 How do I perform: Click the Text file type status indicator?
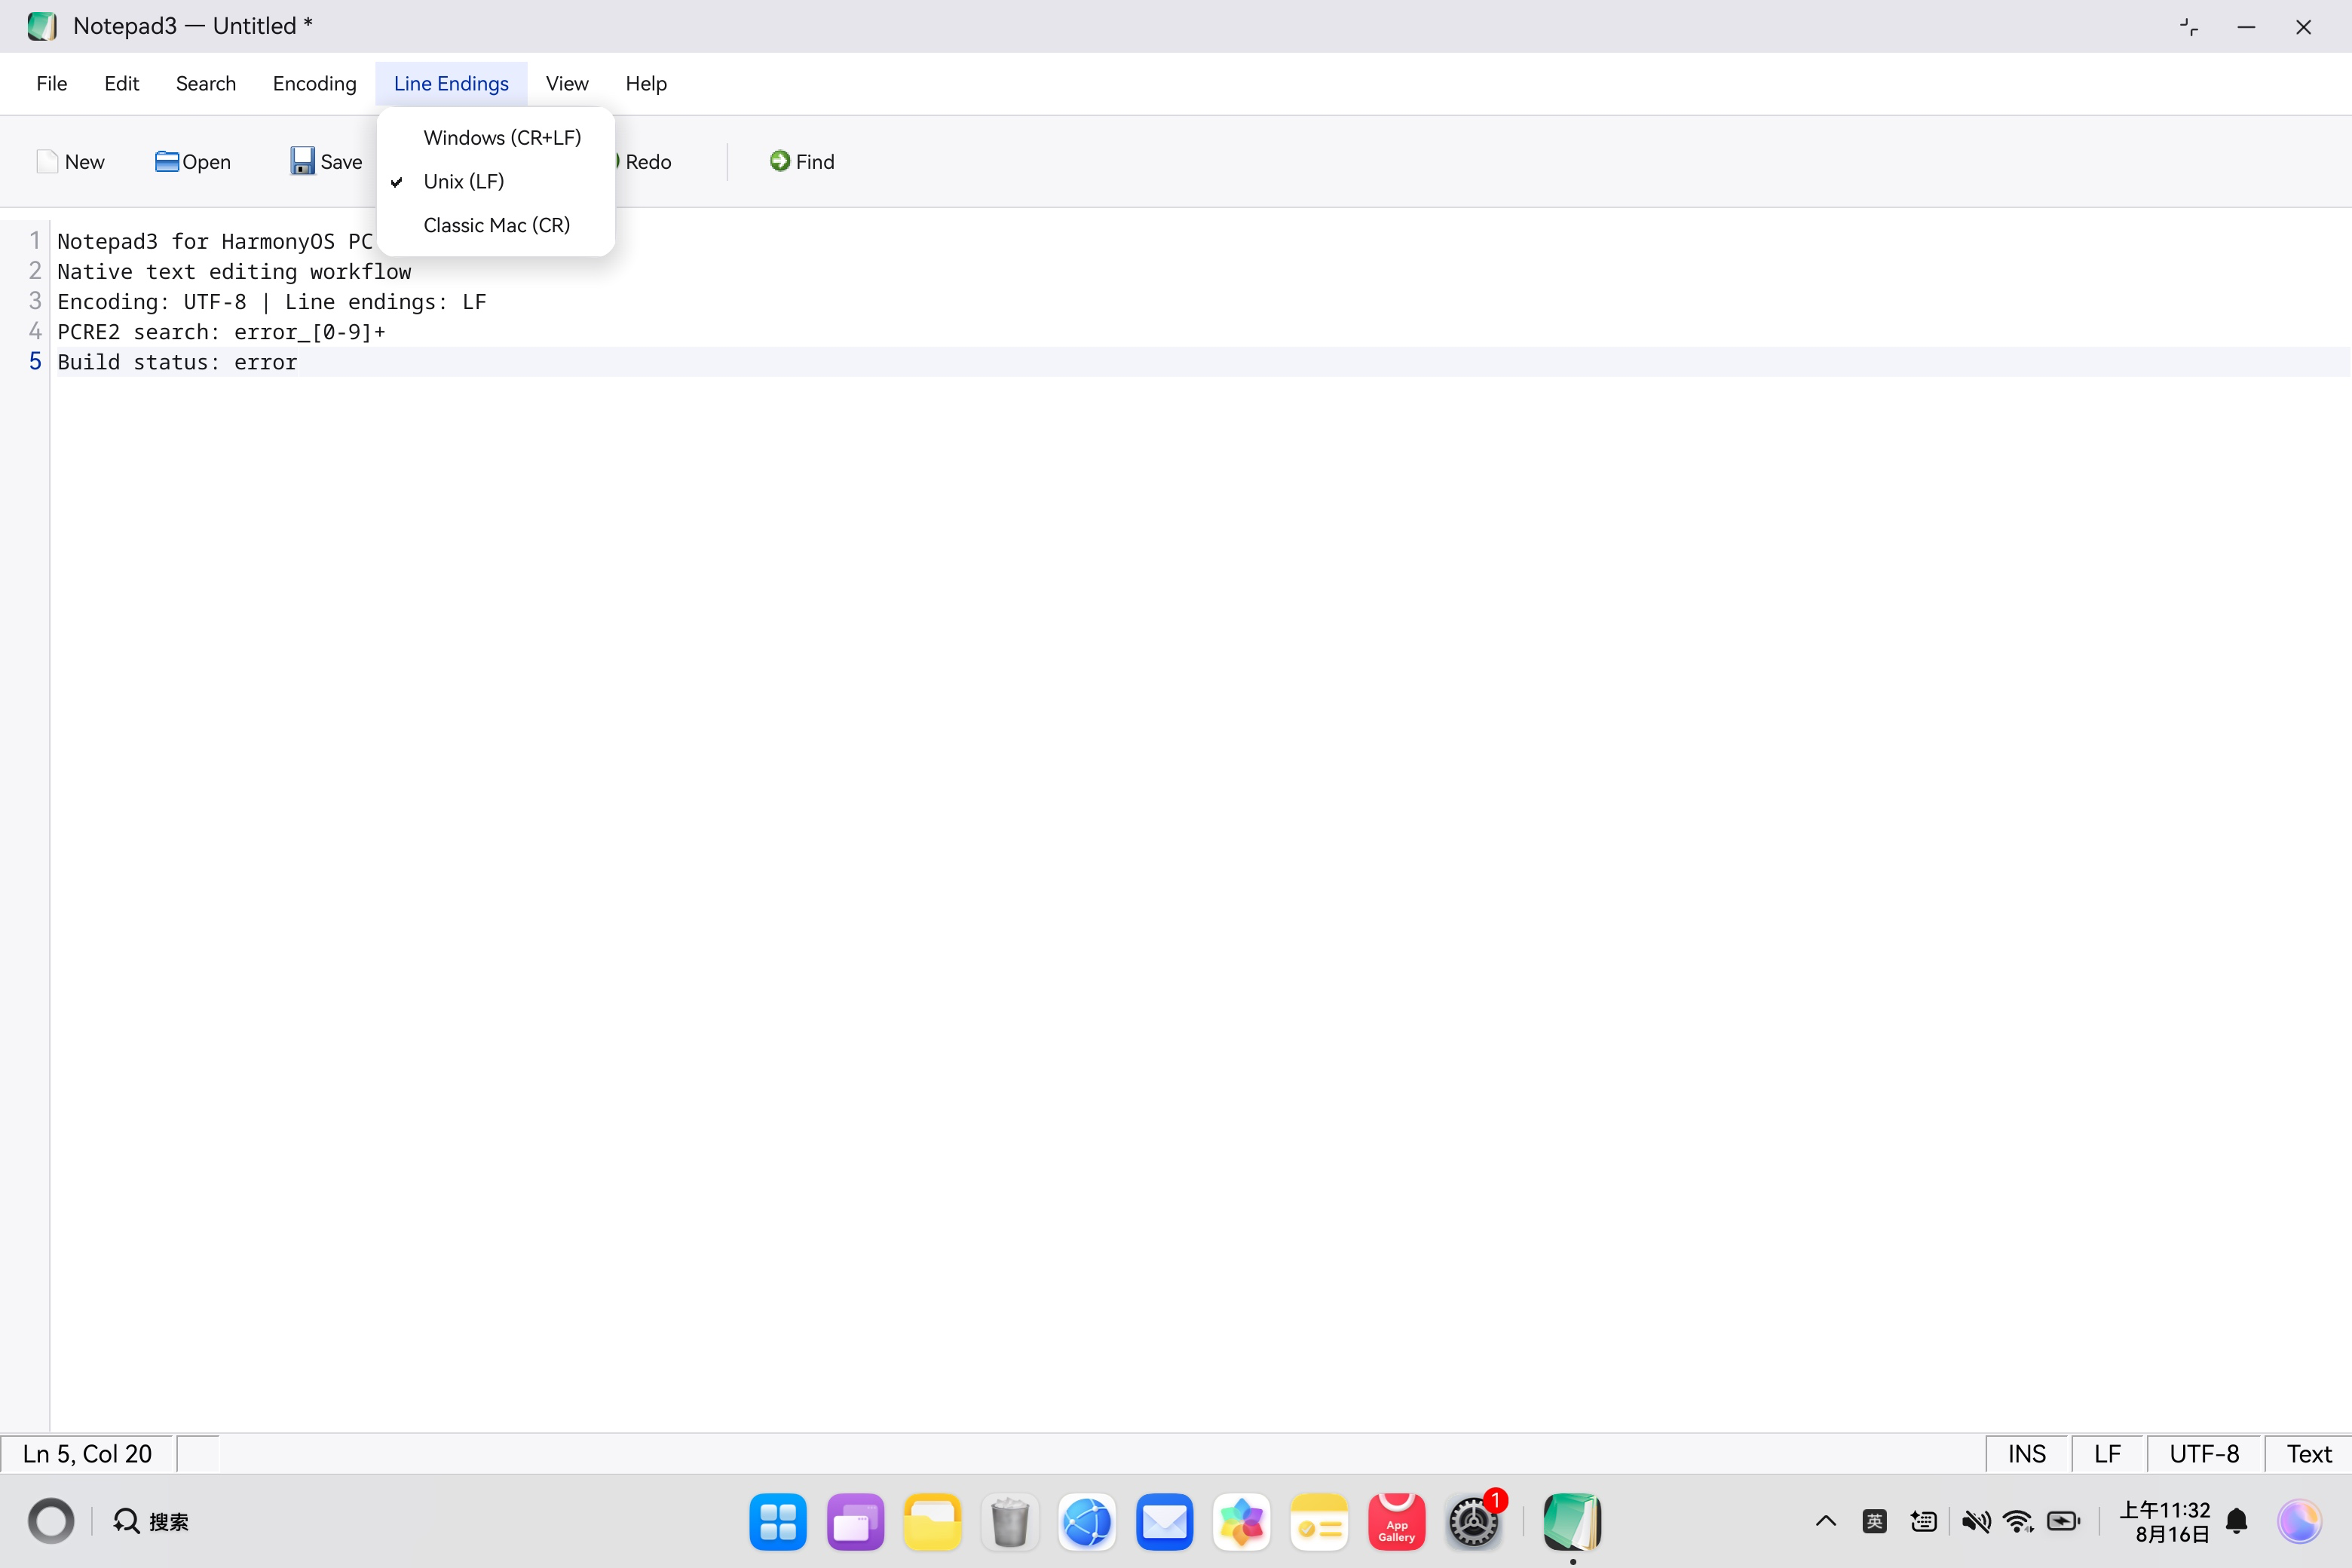[2309, 1454]
